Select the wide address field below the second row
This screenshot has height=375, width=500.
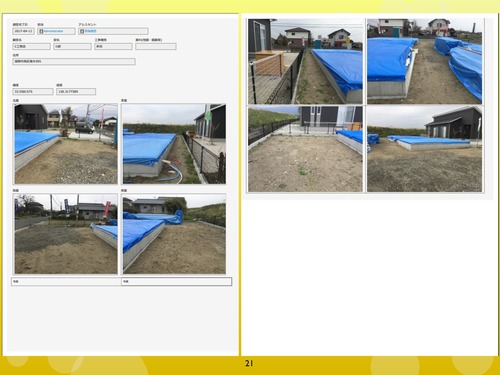click(74, 62)
